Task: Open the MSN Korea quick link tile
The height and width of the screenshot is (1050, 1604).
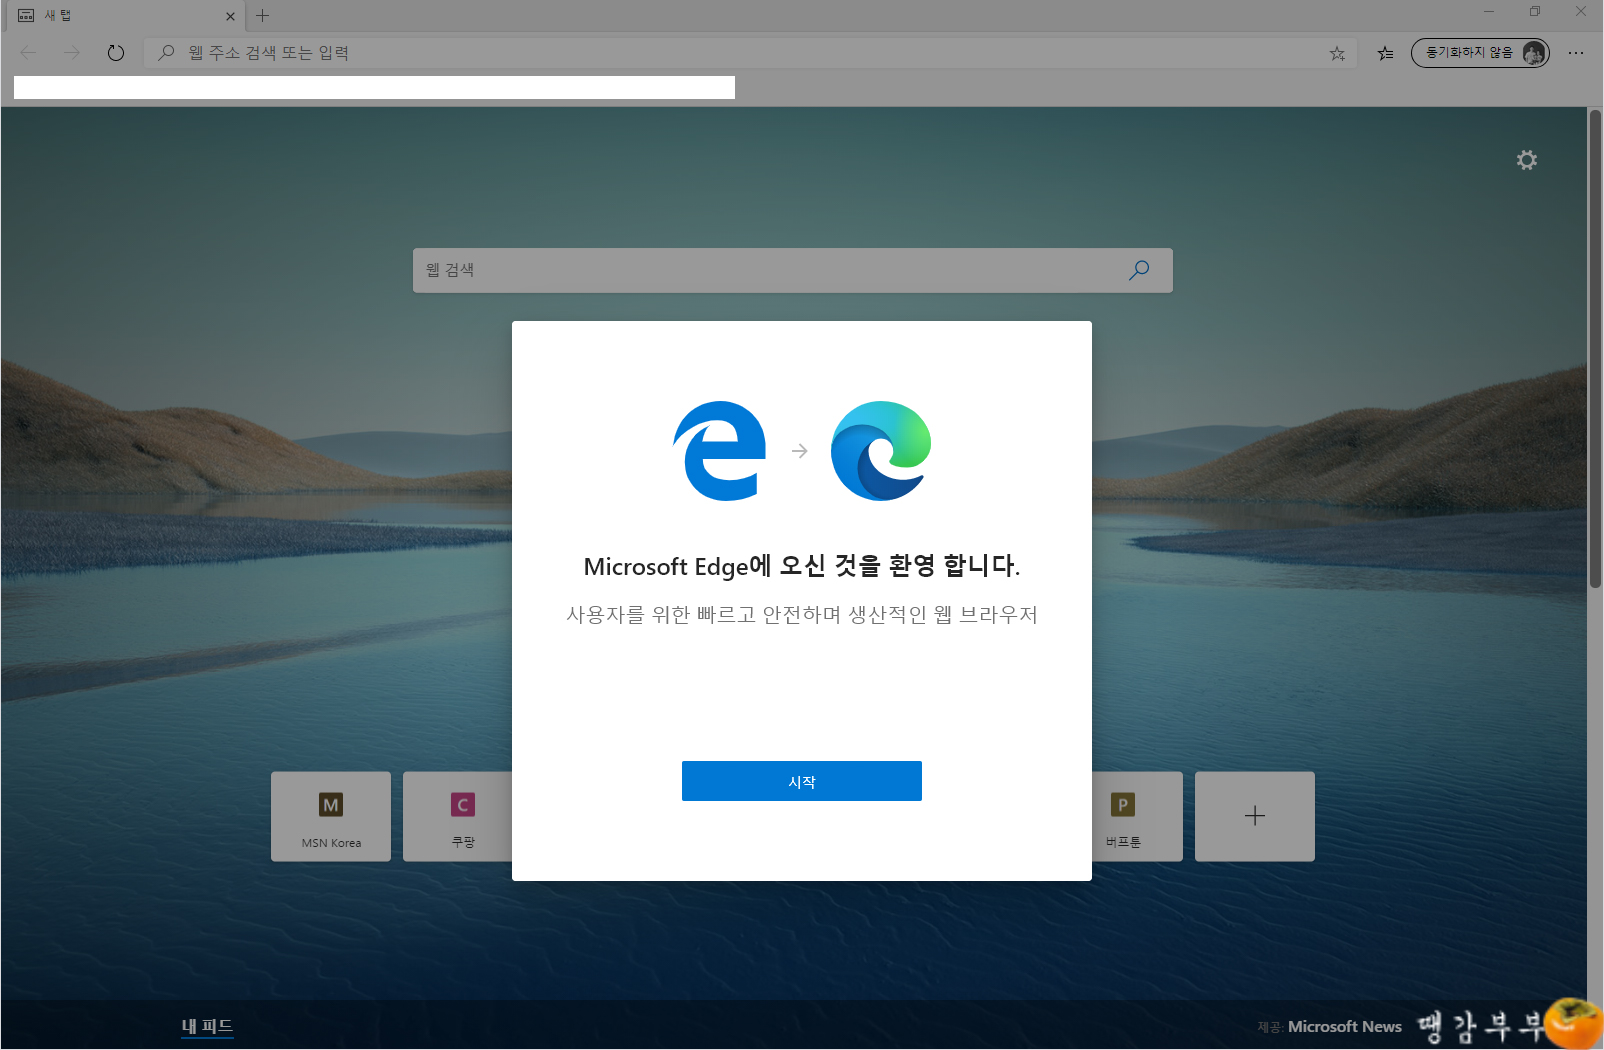Action: pos(331,816)
